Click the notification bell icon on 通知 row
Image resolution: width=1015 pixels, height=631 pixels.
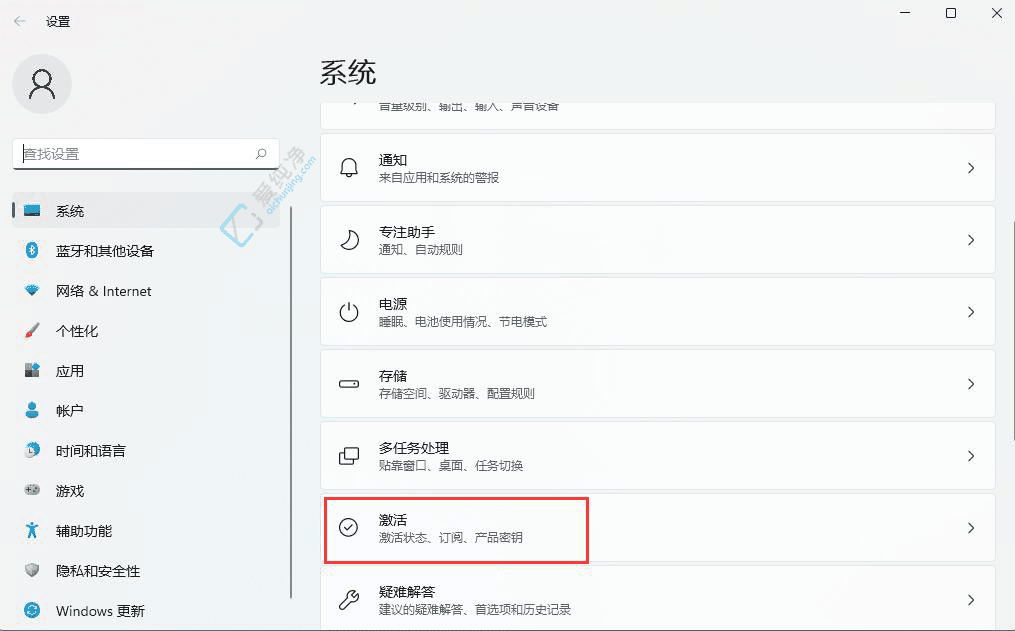(x=348, y=167)
